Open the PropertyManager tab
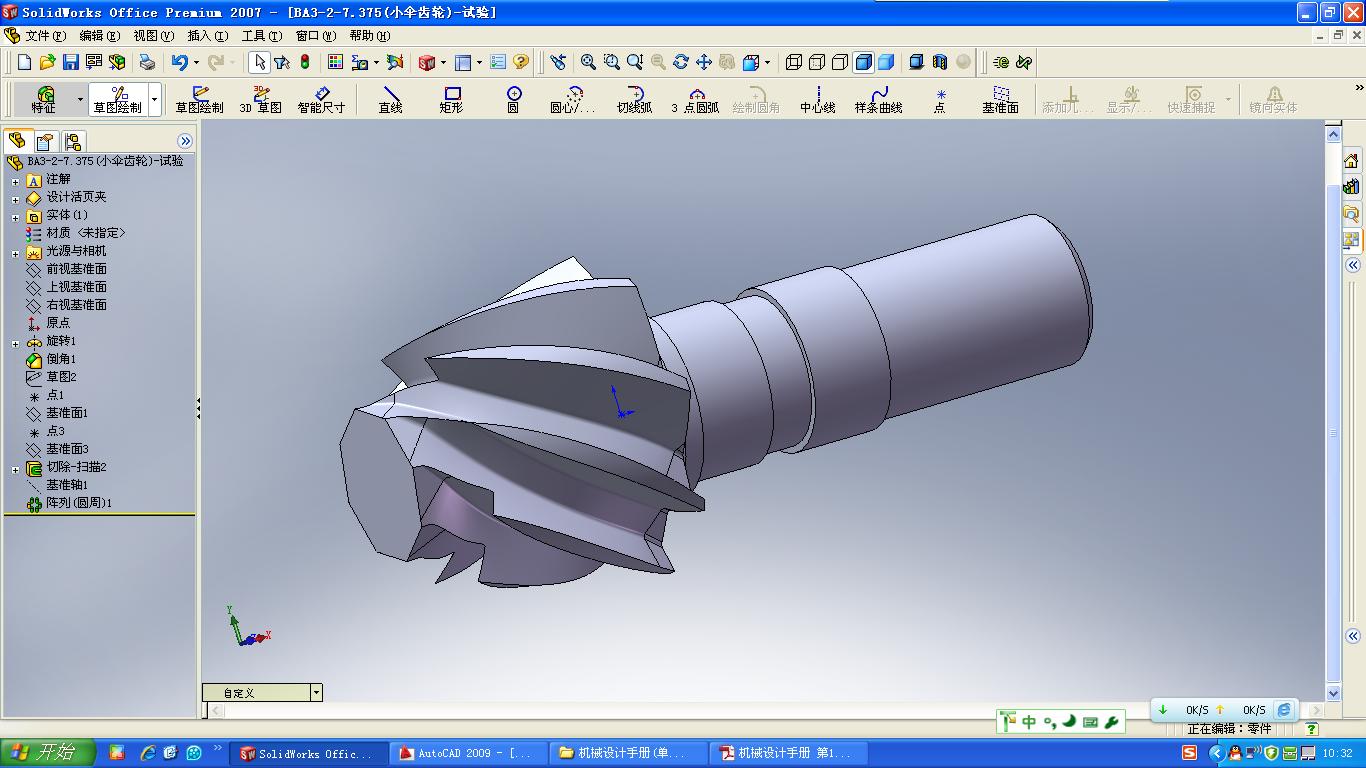The height and width of the screenshot is (768, 1366). (x=45, y=141)
